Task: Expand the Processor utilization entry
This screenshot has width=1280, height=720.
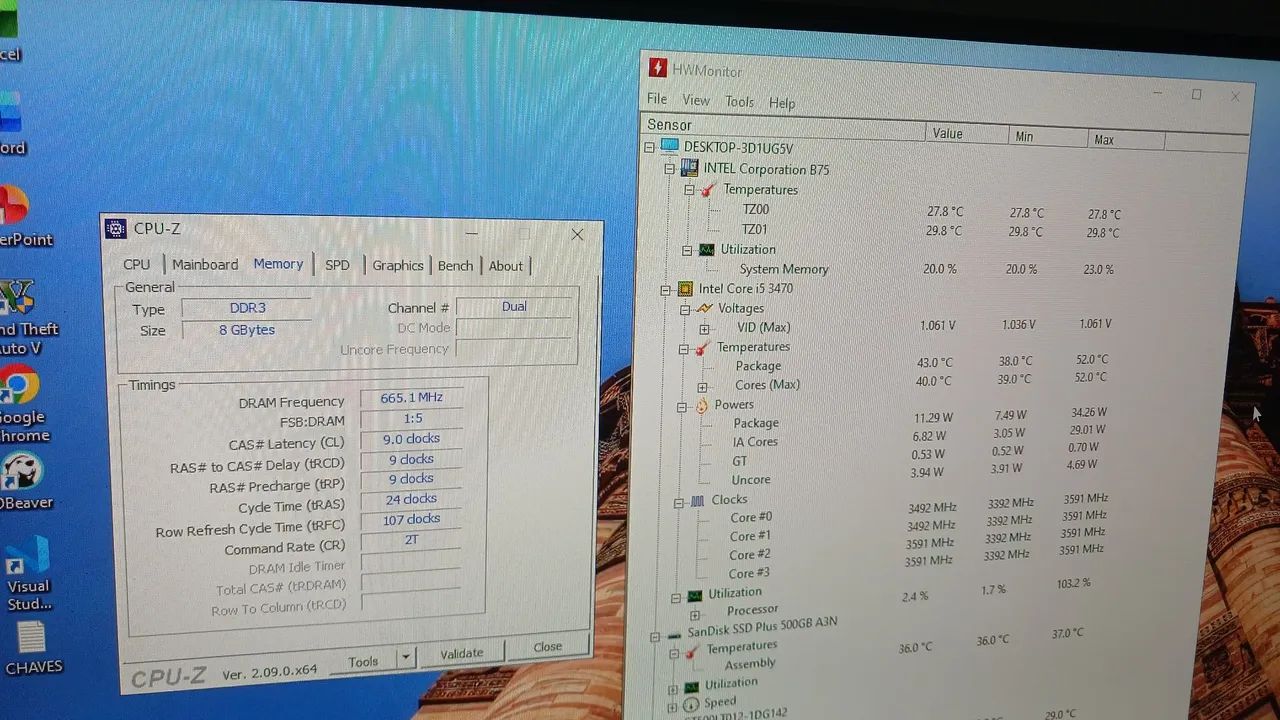Action: point(695,614)
